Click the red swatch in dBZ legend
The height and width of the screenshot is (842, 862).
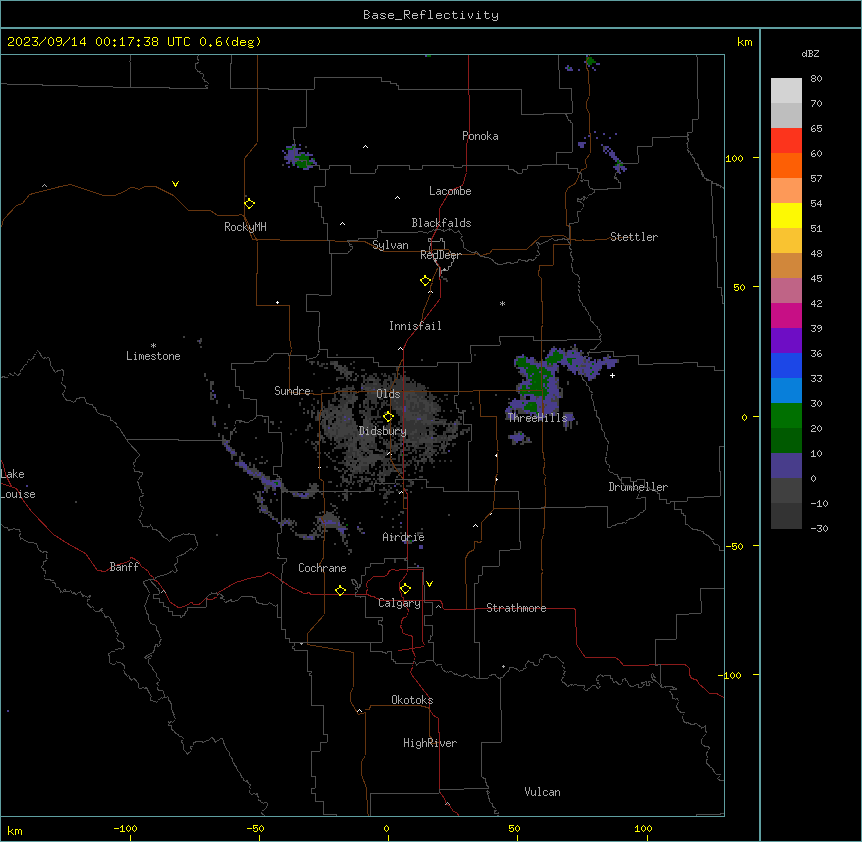[x=786, y=141]
